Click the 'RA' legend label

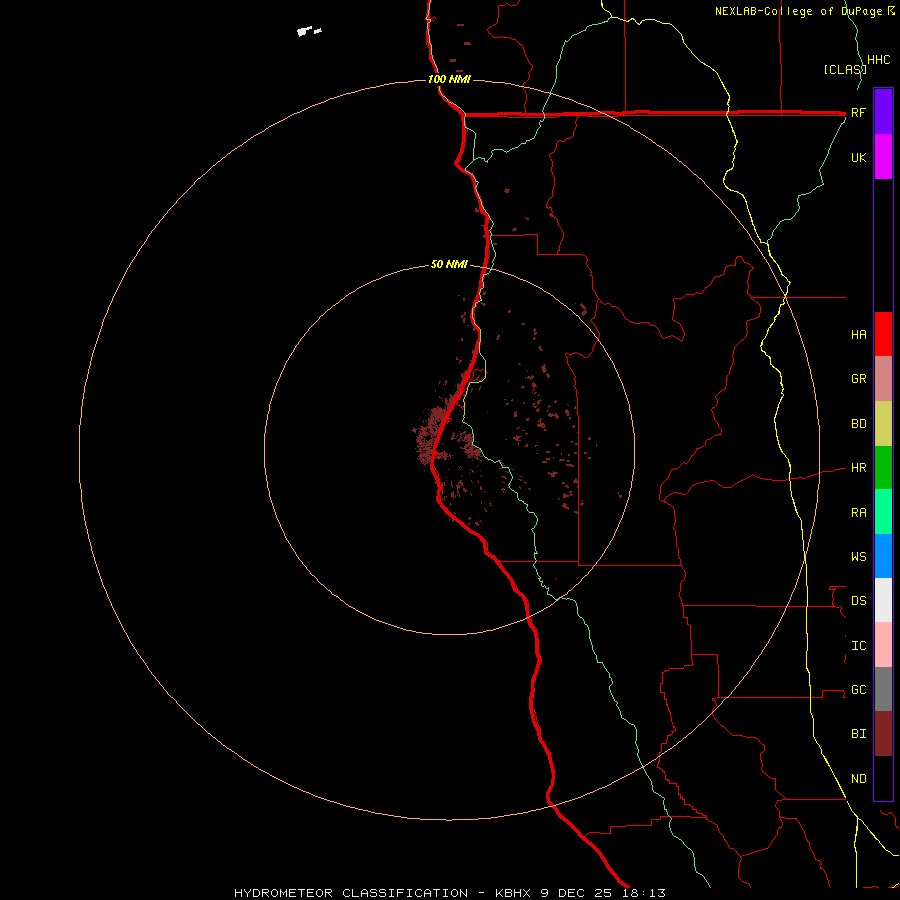858,513
